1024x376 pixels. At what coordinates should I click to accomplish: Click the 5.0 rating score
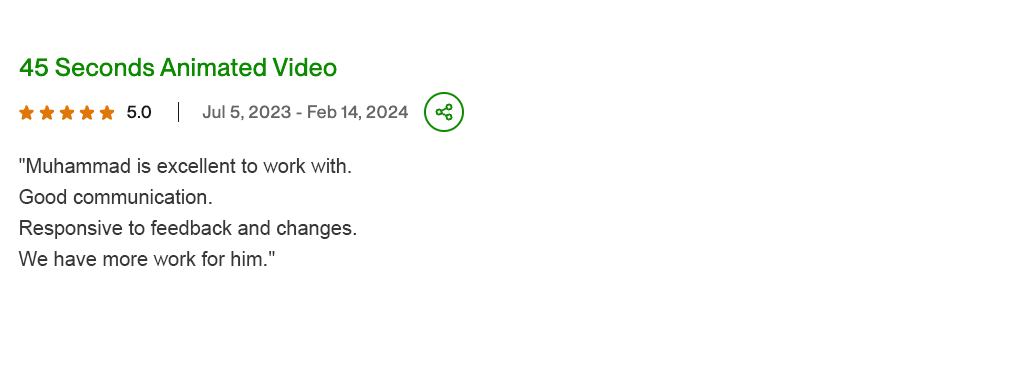pyautogui.click(x=139, y=113)
